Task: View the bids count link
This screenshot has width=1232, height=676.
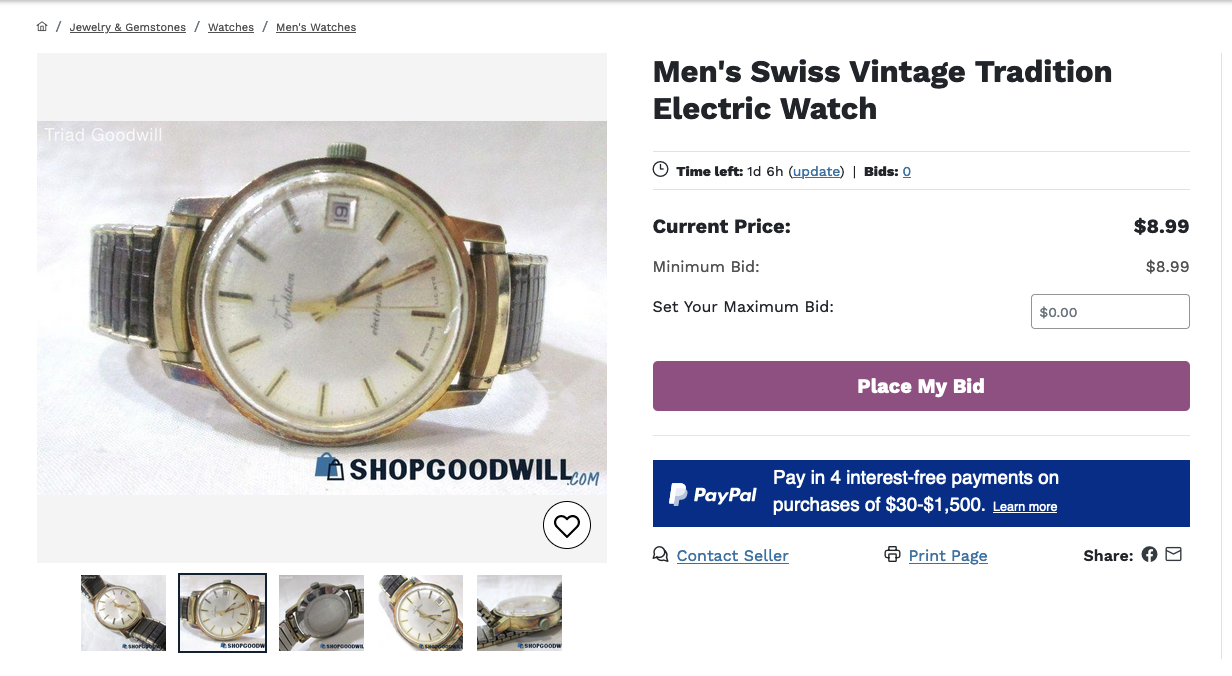Action: tap(906, 171)
